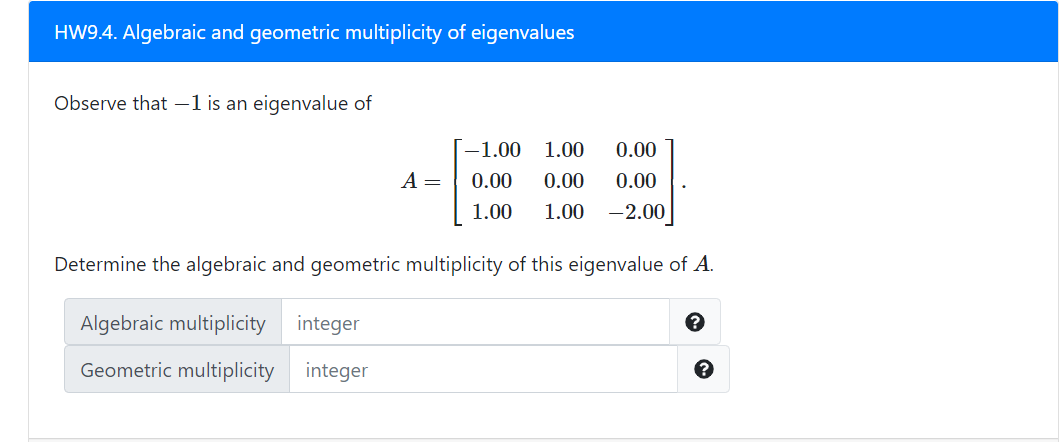This screenshot has height=442, width=1061.
Task: Click the word "eigenvalues" in the header
Action: pyautogui.click(x=525, y=32)
